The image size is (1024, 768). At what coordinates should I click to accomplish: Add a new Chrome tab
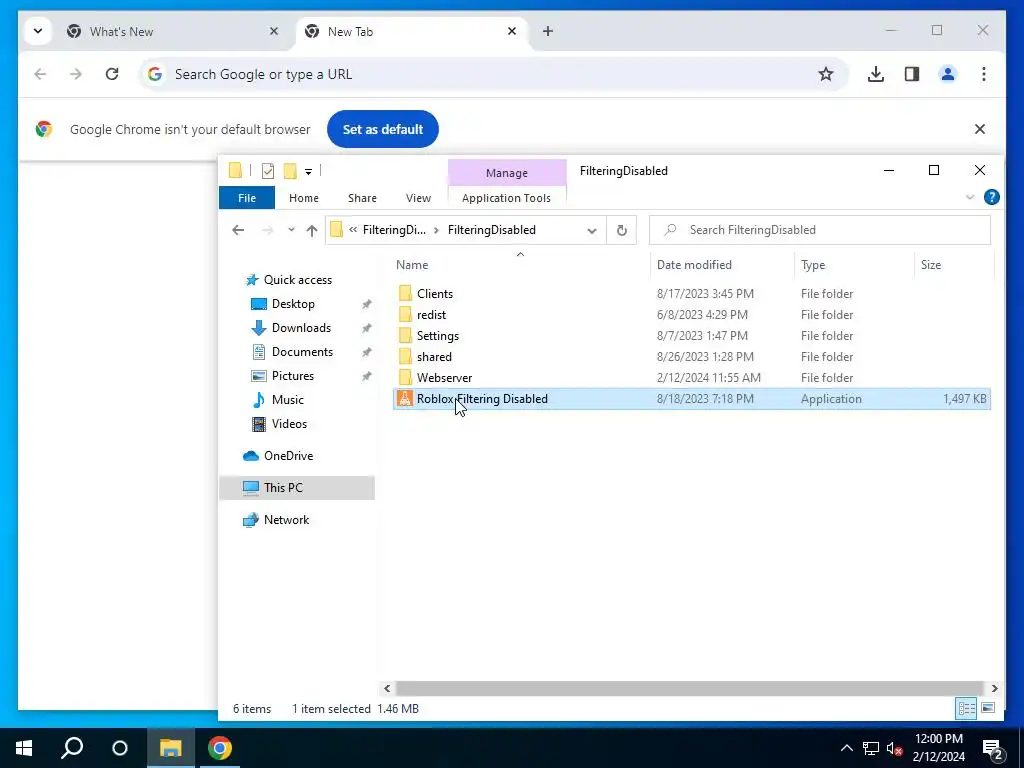pos(548,31)
